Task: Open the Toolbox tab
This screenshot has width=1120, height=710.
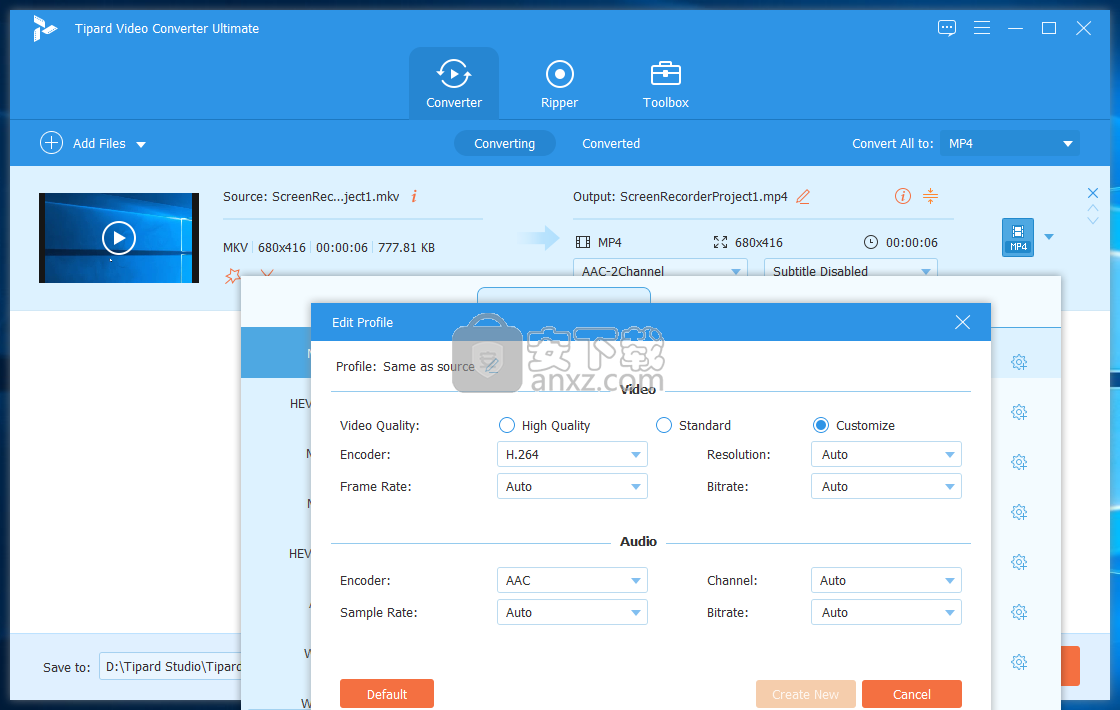Action: [665, 84]
